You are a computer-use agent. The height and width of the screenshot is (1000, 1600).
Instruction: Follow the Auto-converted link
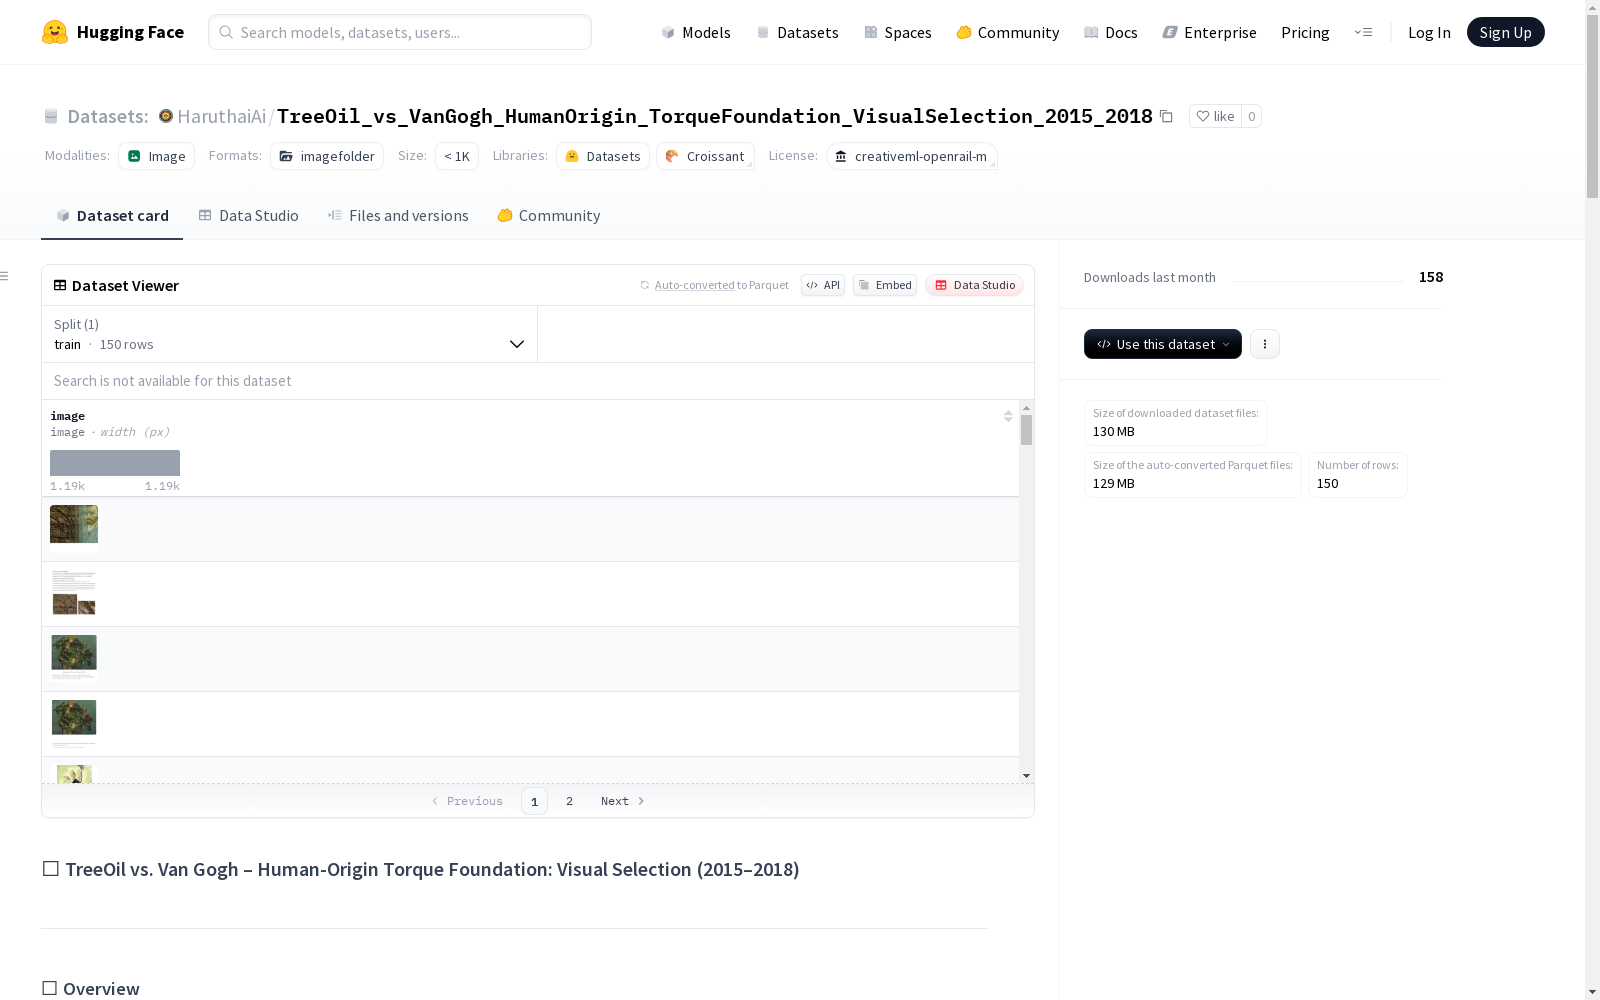694,285
